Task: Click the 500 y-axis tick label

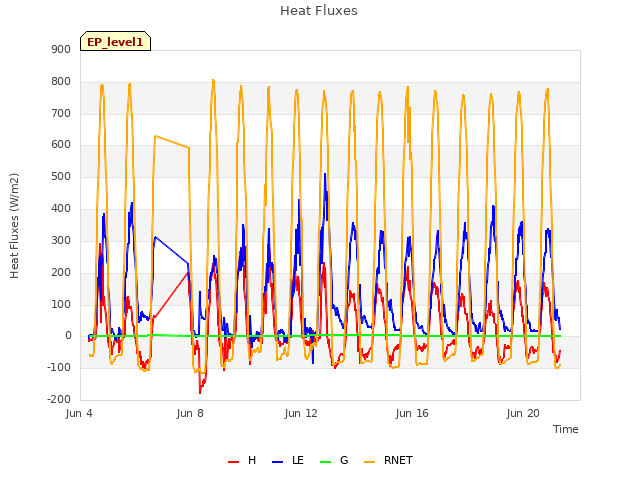Action: pos(61,177)
